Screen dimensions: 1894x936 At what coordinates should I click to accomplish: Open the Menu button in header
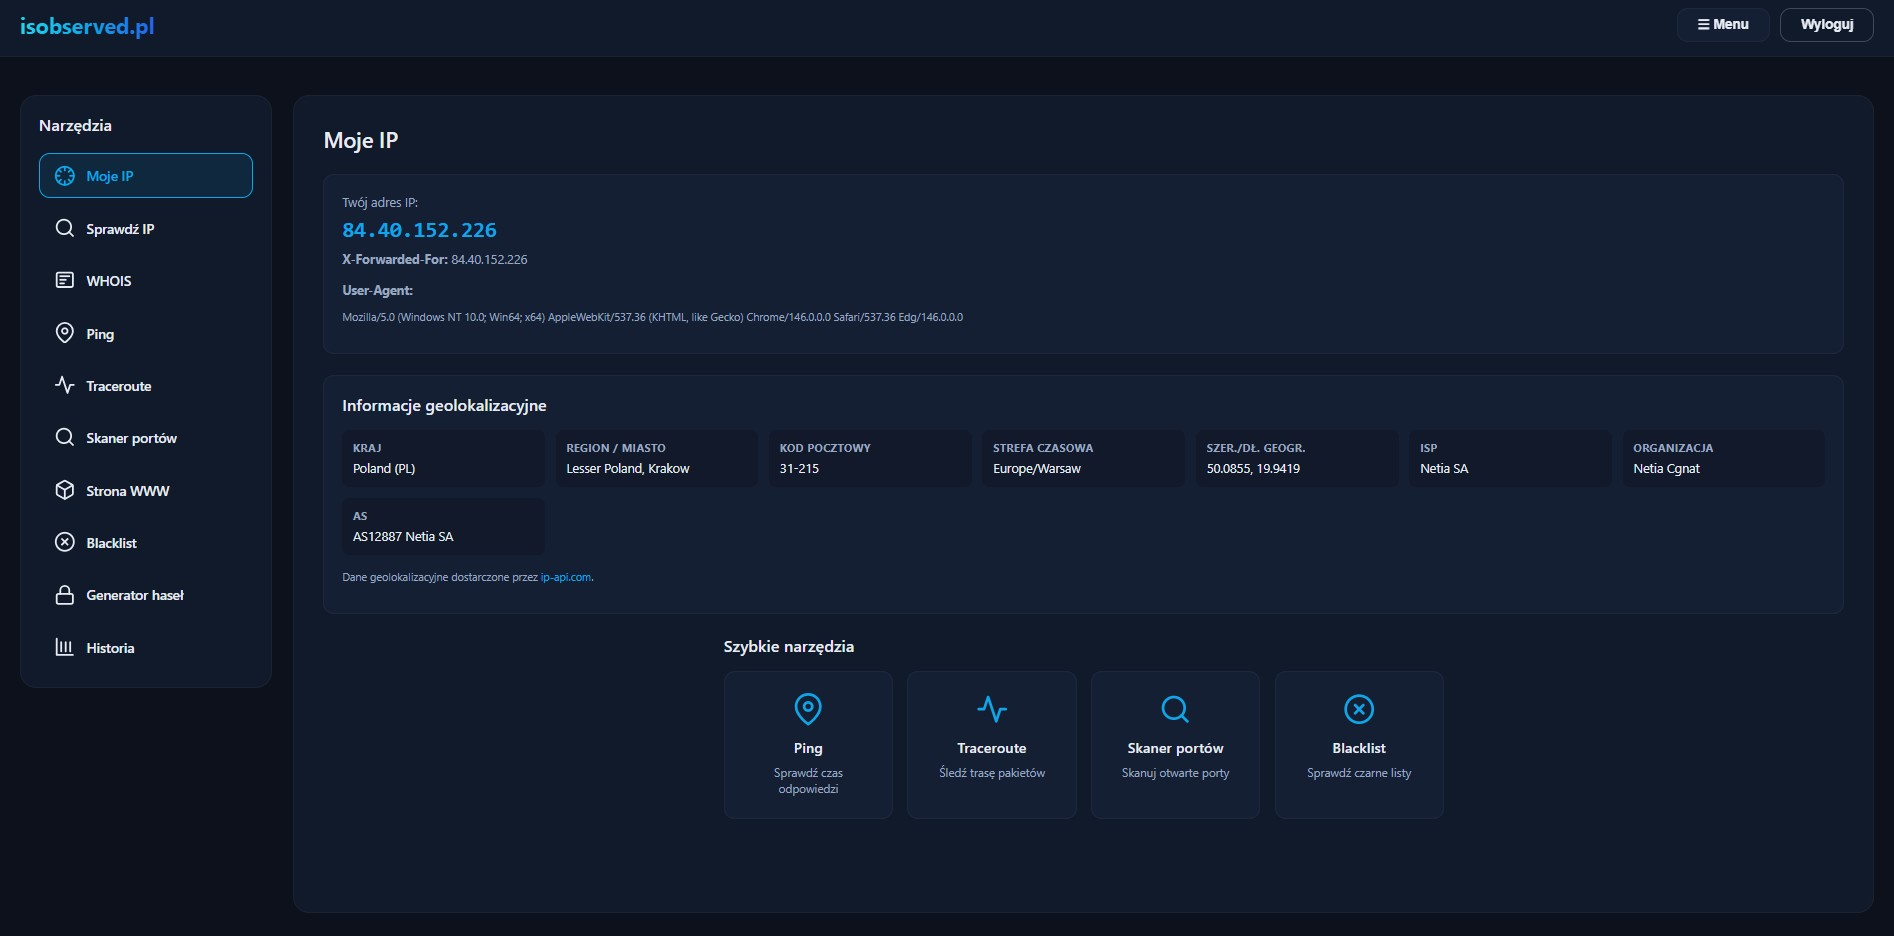(x=1723, y=24)
